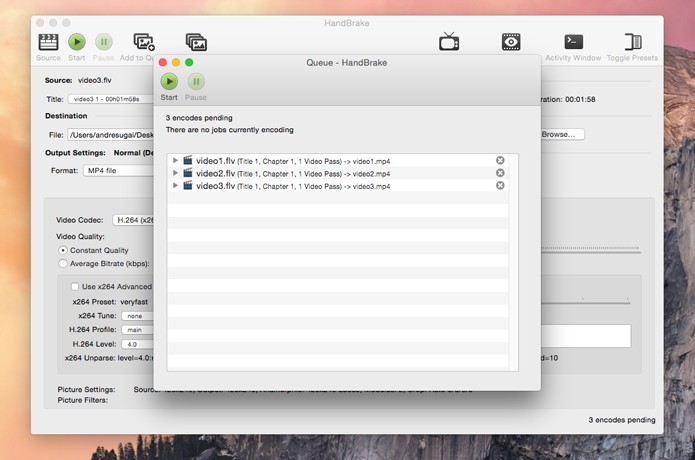Click the 'Source: video3.flv' label
This screenshot has width=695, height=460.
pyautogui.click(x=78, y=80)
